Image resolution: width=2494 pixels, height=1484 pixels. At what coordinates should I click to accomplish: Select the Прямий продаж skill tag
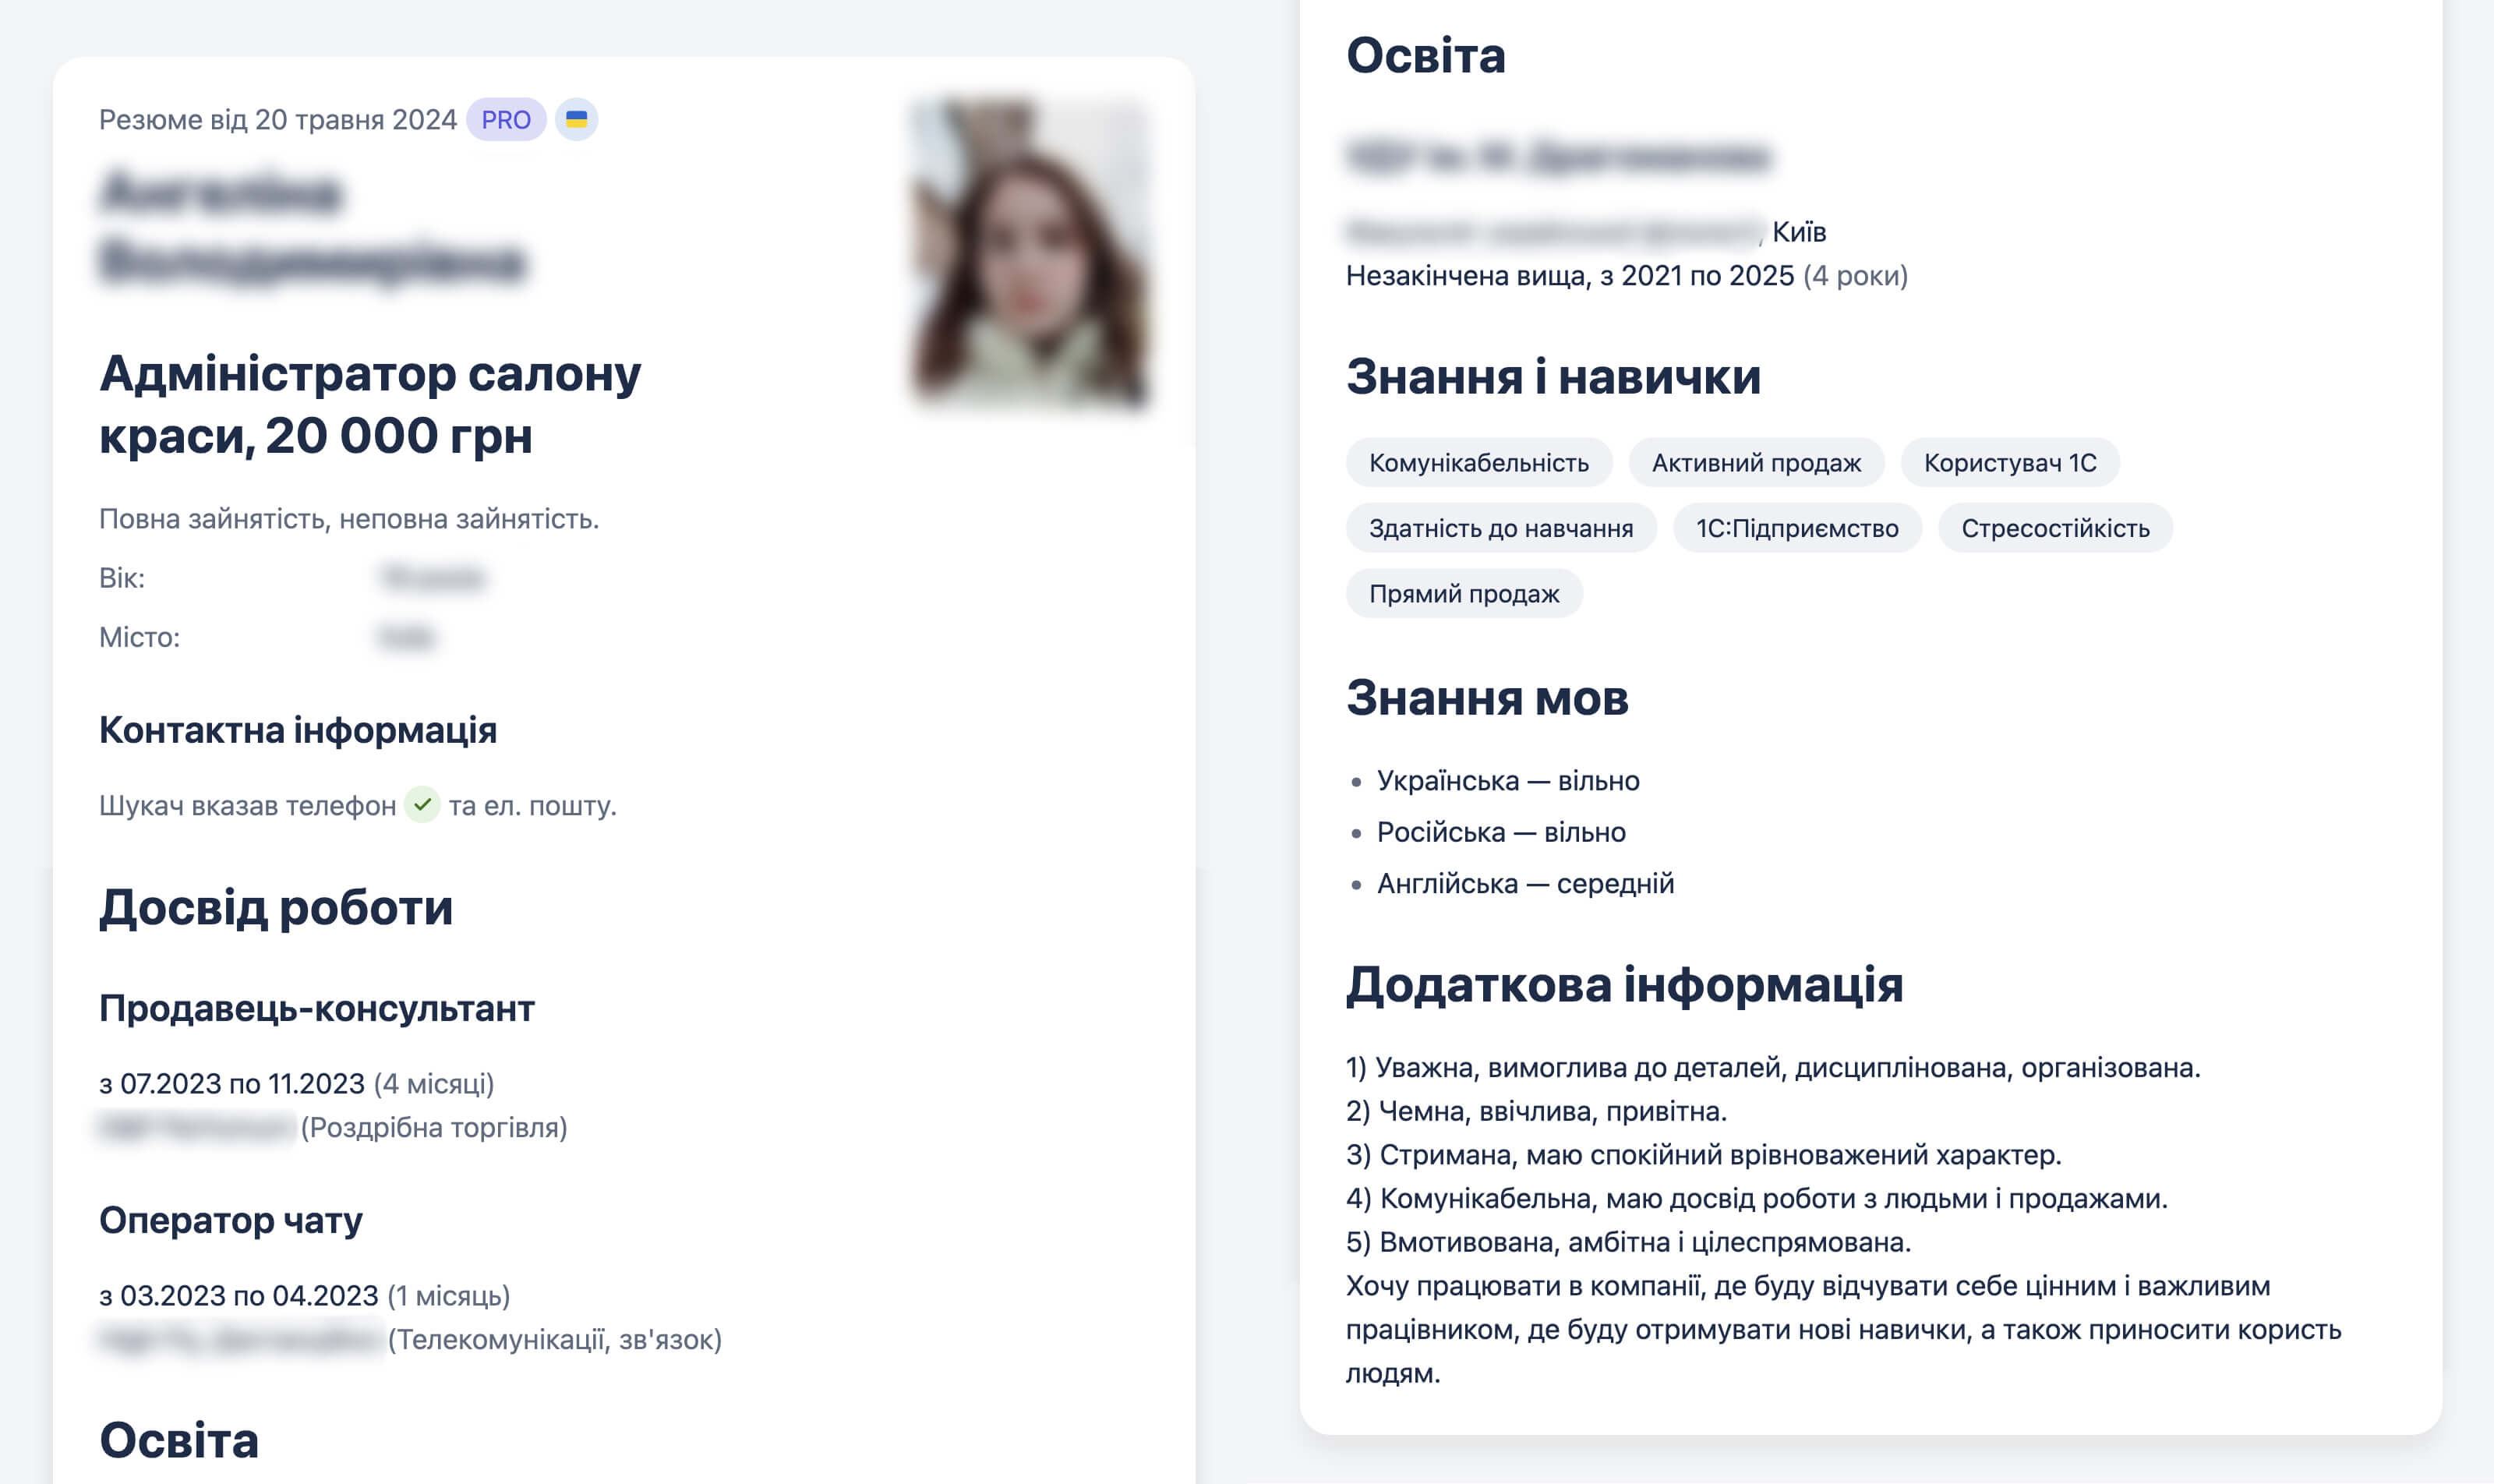[x=1463, y=594]
